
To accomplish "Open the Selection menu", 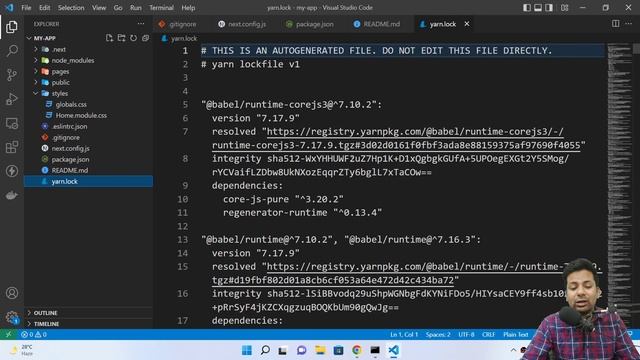I will coord(71,7).
